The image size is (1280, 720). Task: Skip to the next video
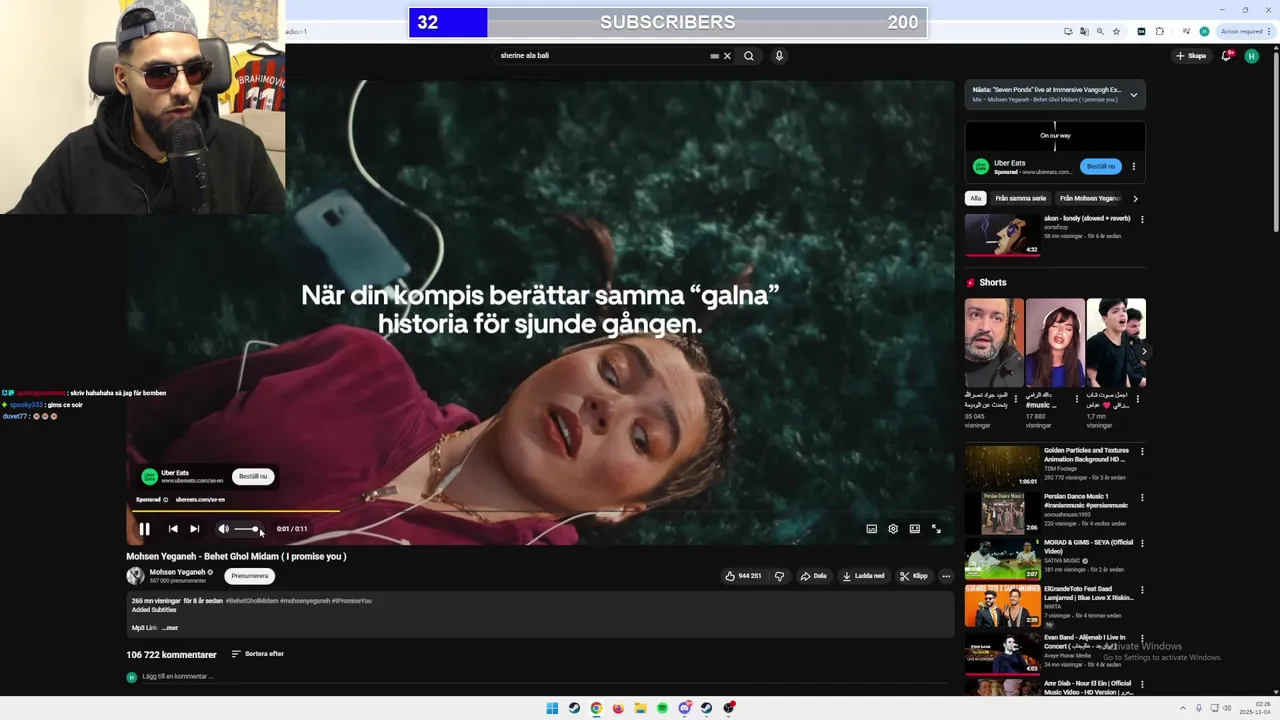point(195,529)
